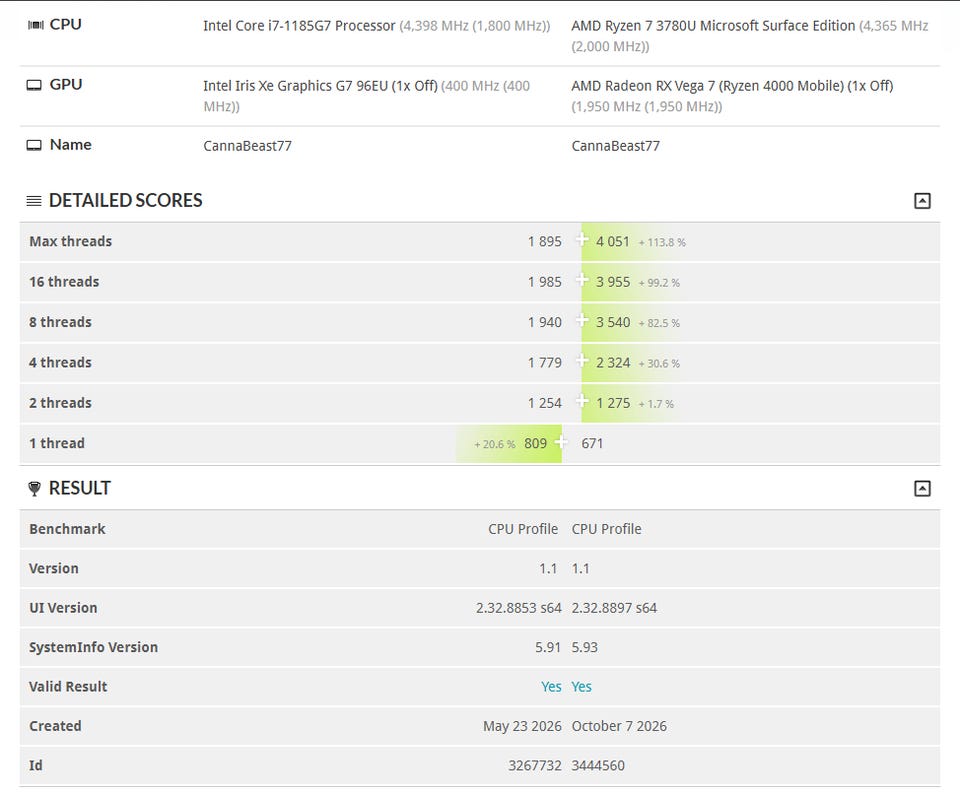Viewport: 960px width, 794px height.
Task: Click the trophy icon beside Result
Action: (x=34, y=489)
